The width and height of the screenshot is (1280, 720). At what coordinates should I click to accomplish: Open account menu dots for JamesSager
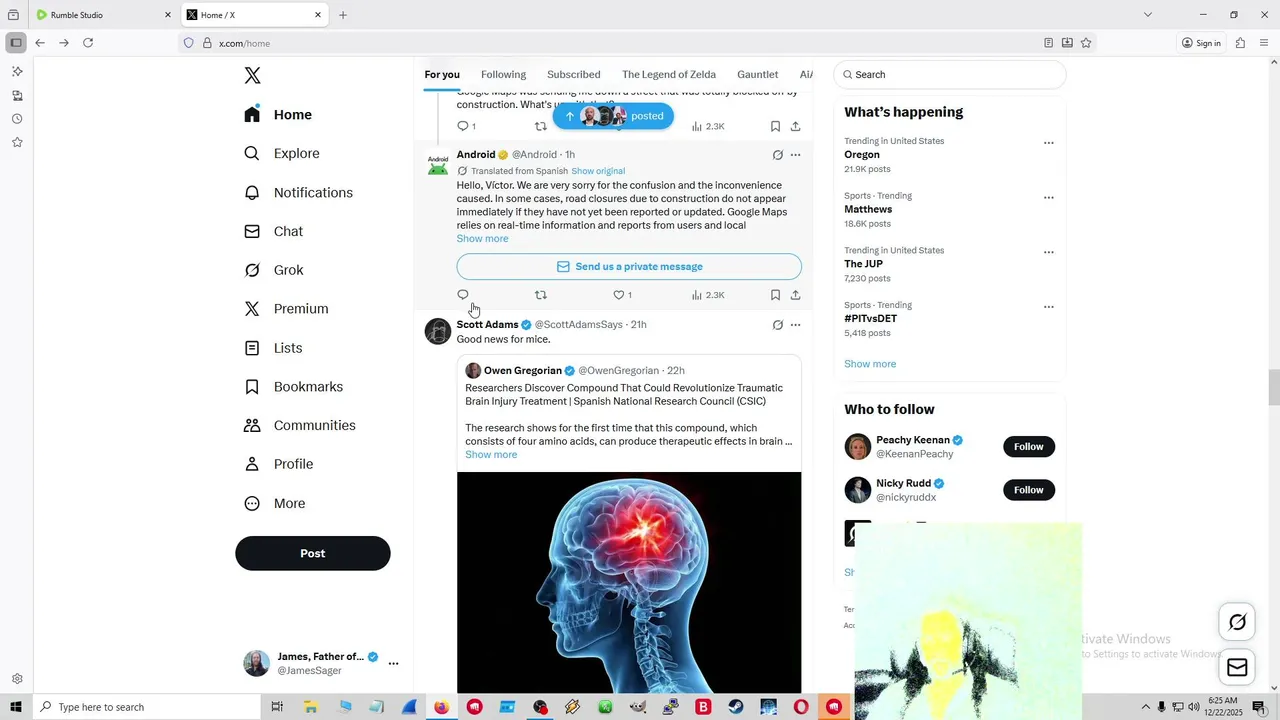click(393, 664)
